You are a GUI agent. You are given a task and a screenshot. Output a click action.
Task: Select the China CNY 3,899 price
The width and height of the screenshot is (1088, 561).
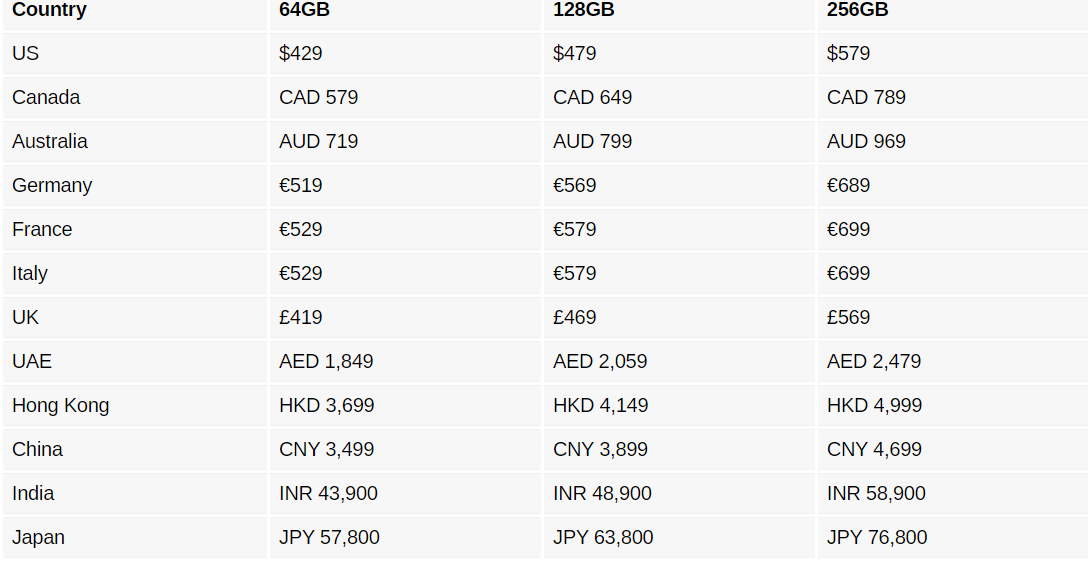coord(600,449)
